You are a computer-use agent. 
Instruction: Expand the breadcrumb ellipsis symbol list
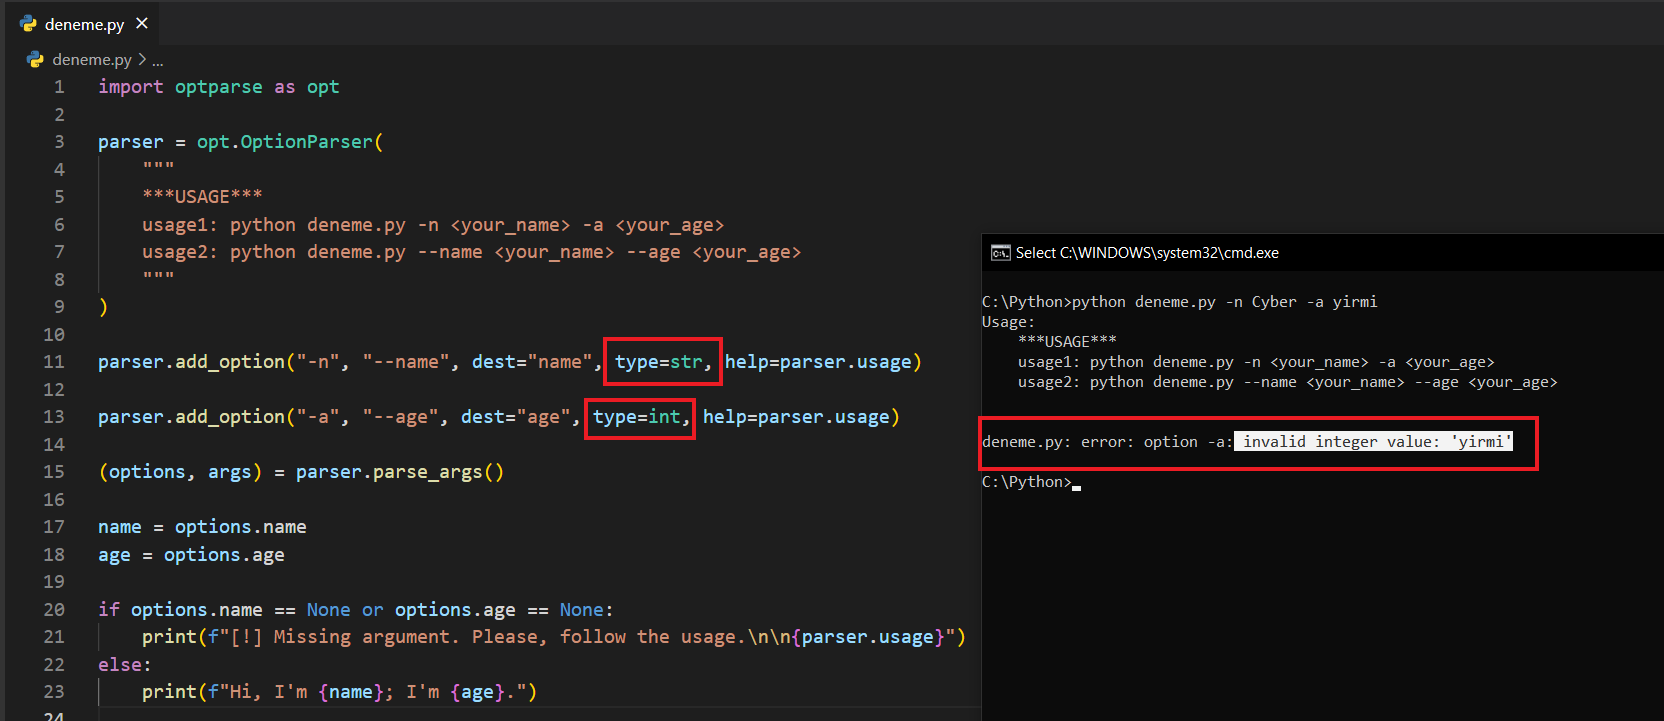[158, 60]
